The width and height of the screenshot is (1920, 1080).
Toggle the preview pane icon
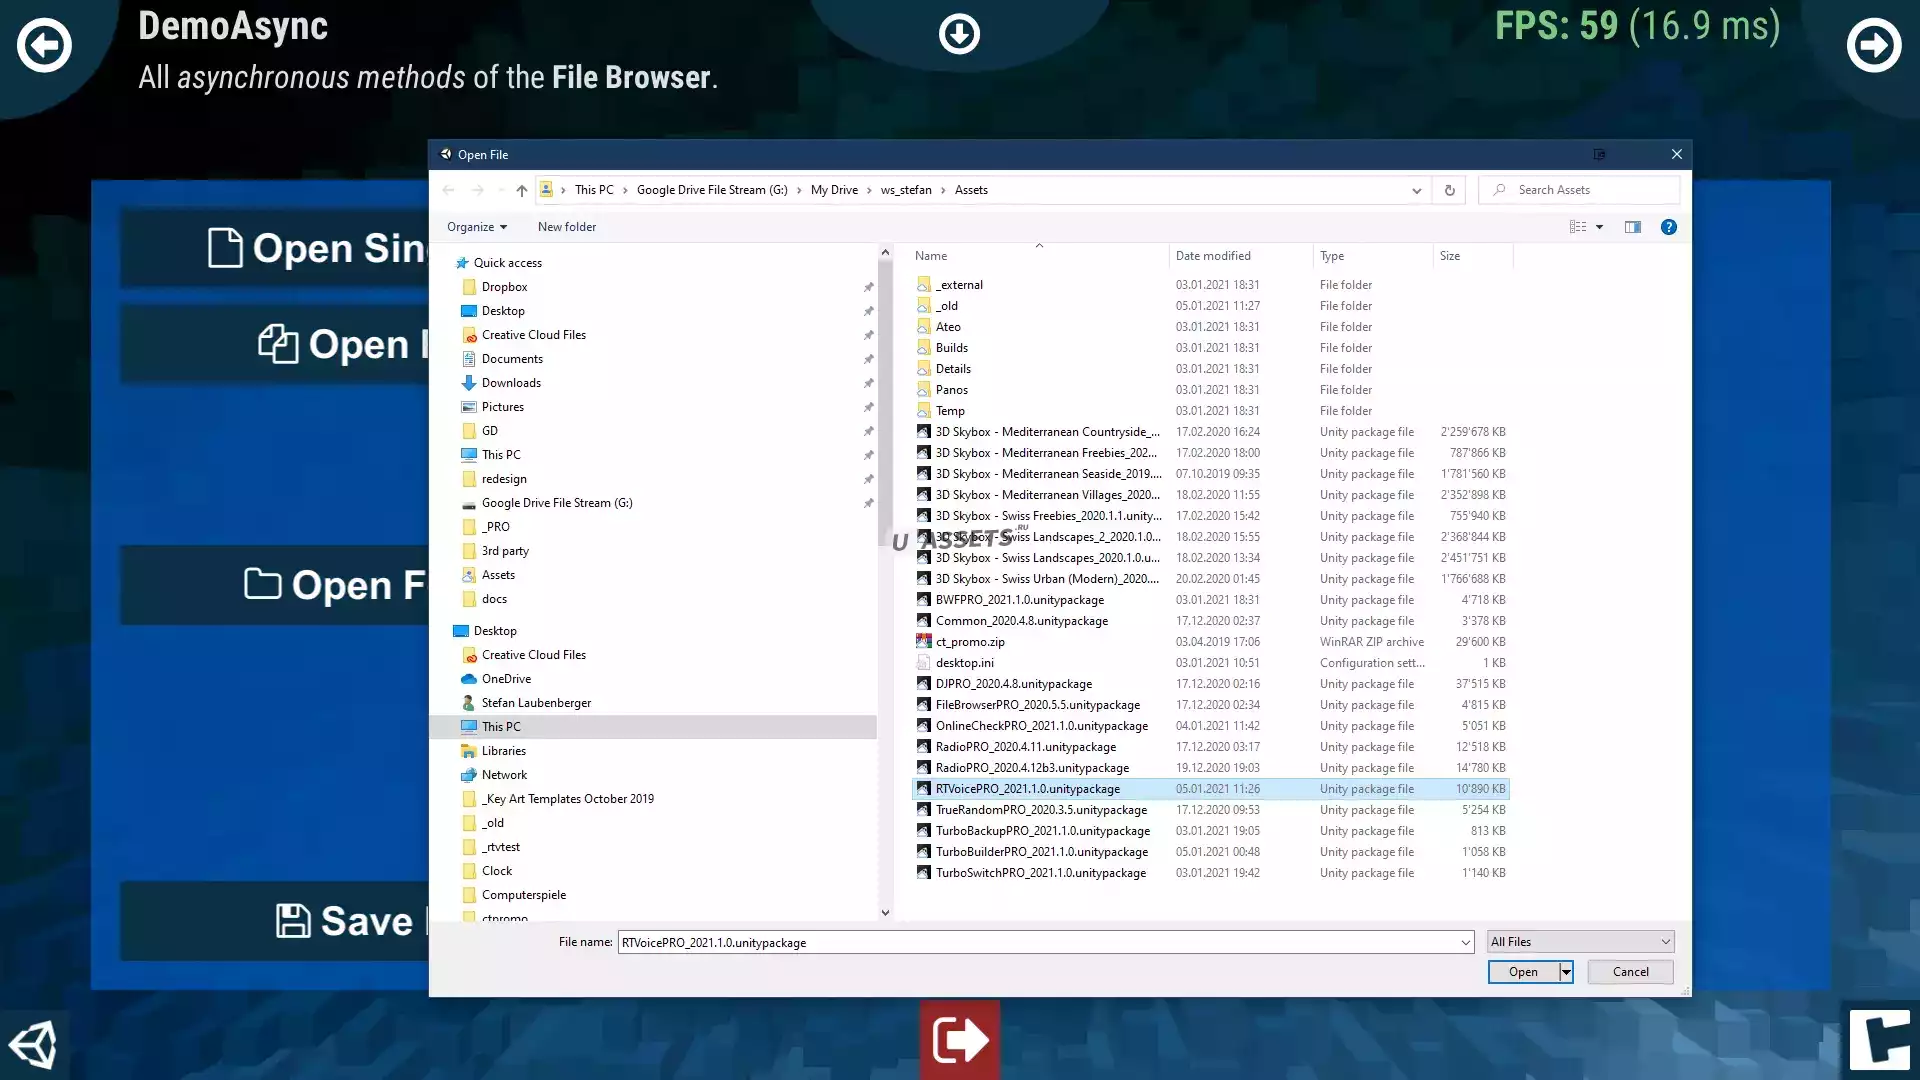click(1632, 227)
